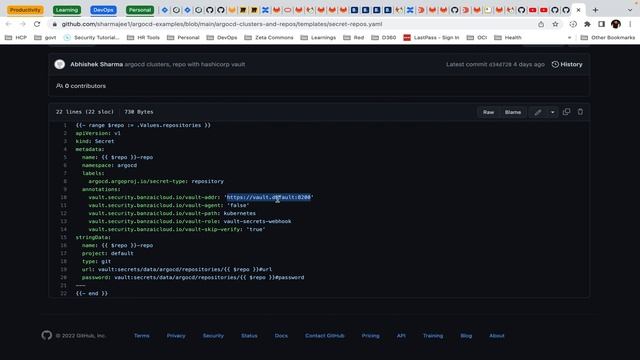Open the OCI bookmarks folder
This screenshot has height=360, width=640.
(x=477, y=38)
